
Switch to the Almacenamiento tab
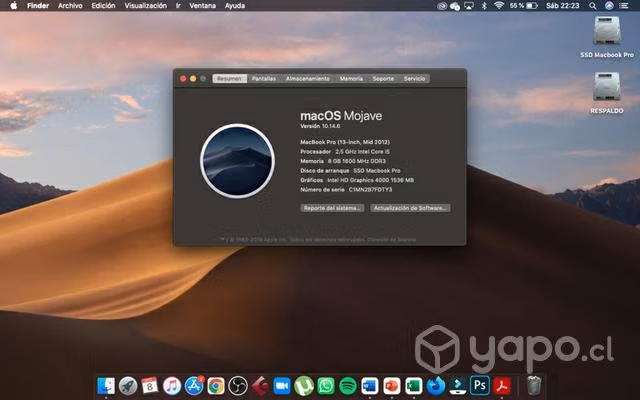308,78
